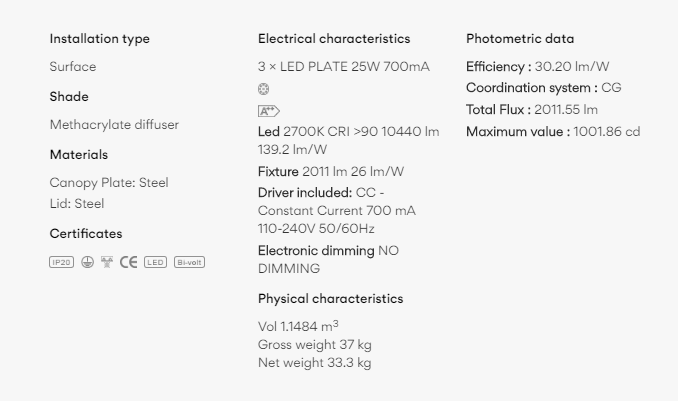678x401 pixels.
Task: Click the Methacrylate diffuser text
Action: [x=114, y=125]
